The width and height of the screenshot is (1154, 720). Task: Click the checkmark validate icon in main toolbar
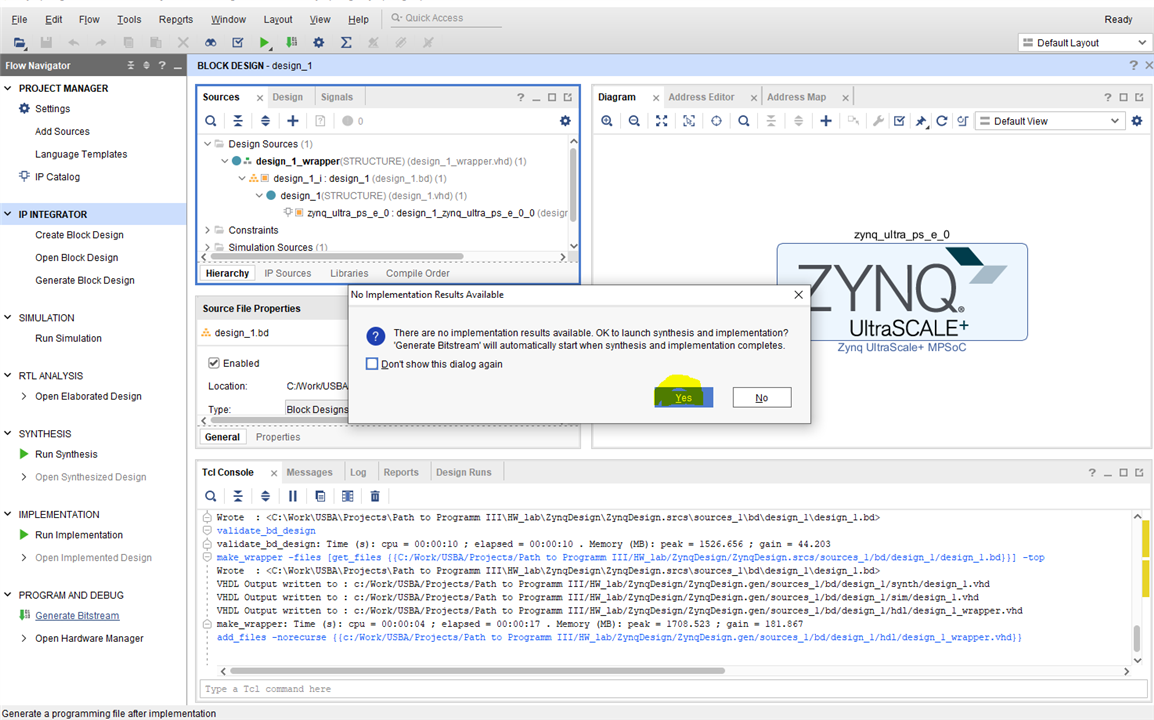tap(238, 43)
